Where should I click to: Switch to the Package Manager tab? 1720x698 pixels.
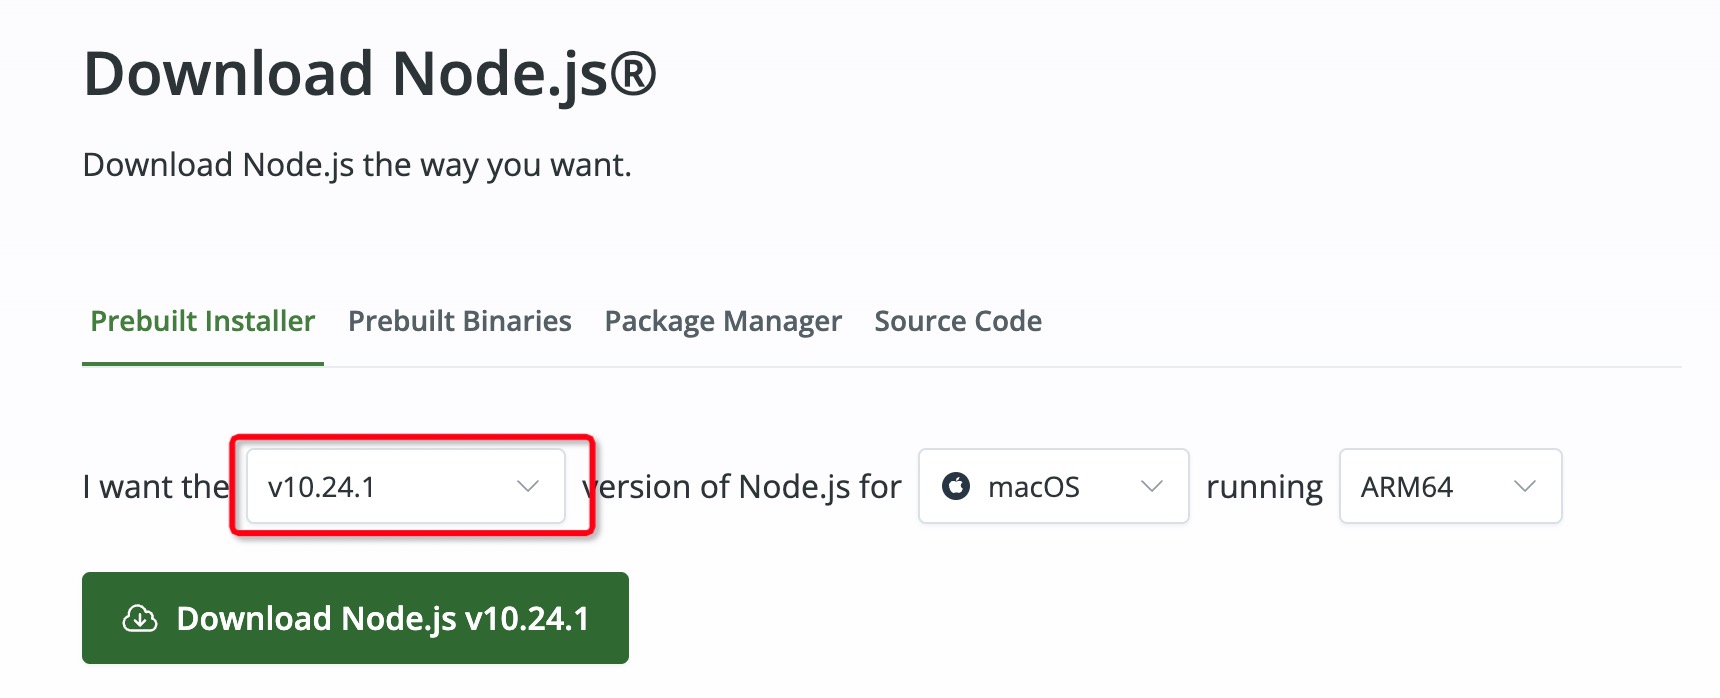click(x=722, y=321)
